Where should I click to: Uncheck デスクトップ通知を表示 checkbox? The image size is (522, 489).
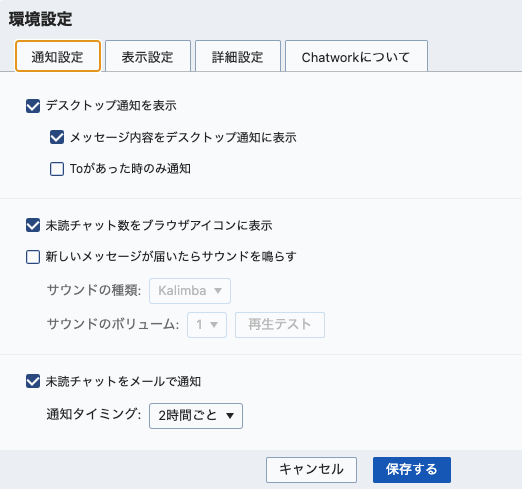(x=33, y=106)
